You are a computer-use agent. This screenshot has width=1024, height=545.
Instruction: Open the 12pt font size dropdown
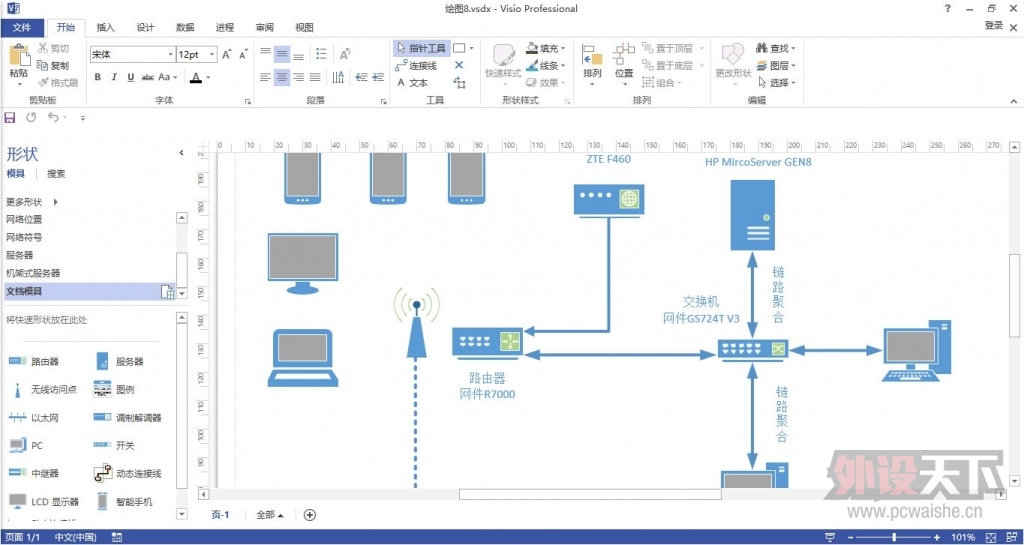click(x=212, y=55)
